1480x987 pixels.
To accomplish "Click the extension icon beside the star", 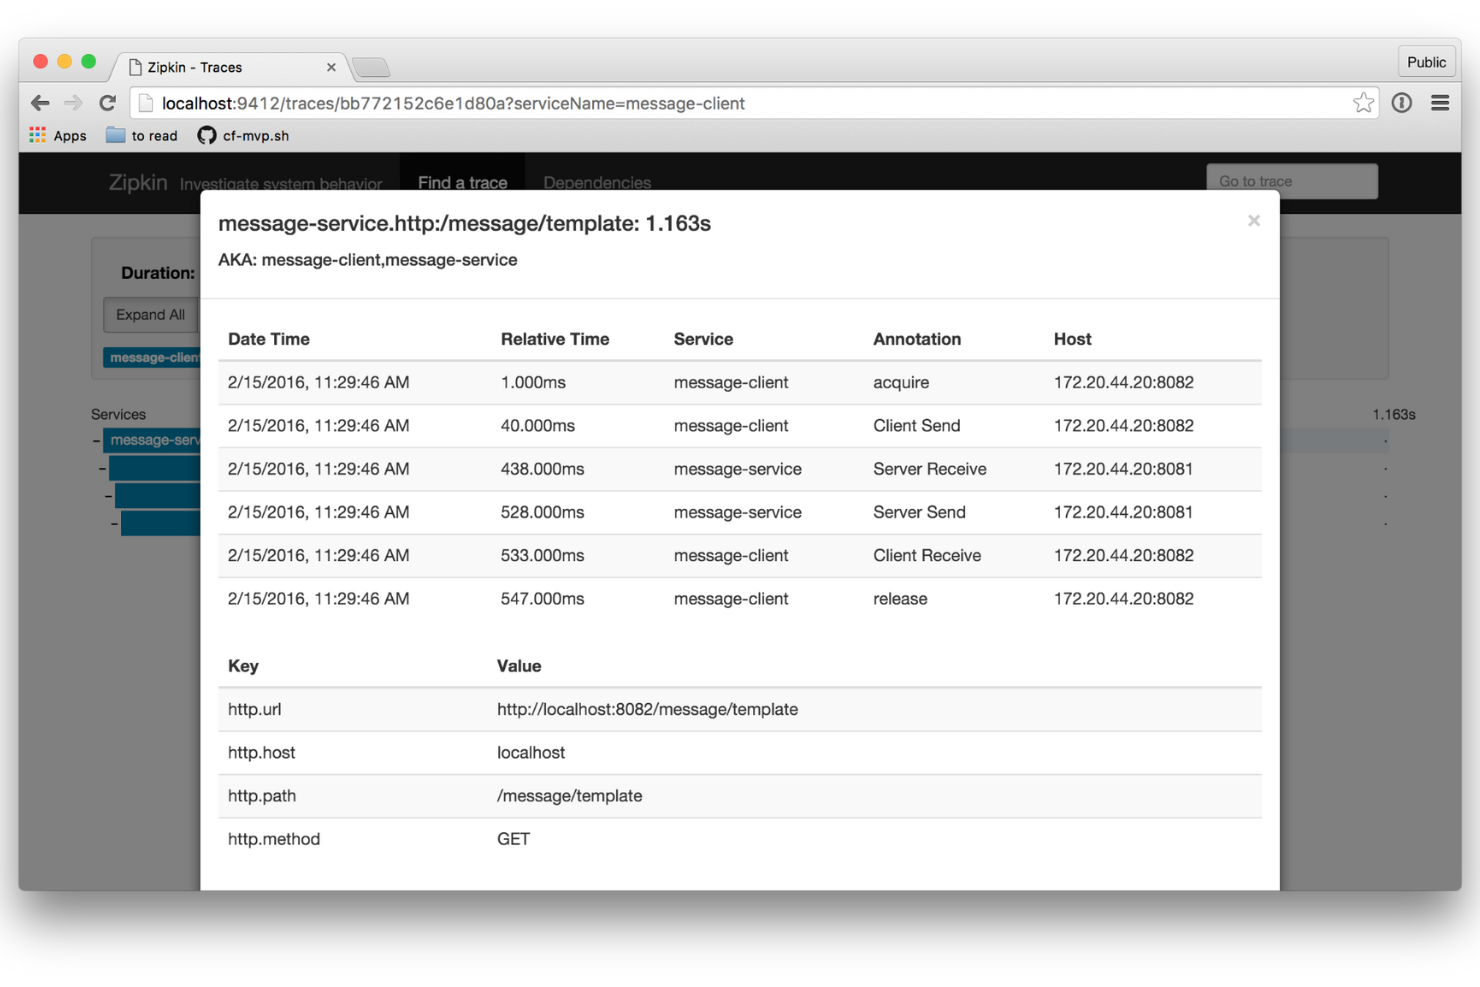I will (x=1402, y=103).
